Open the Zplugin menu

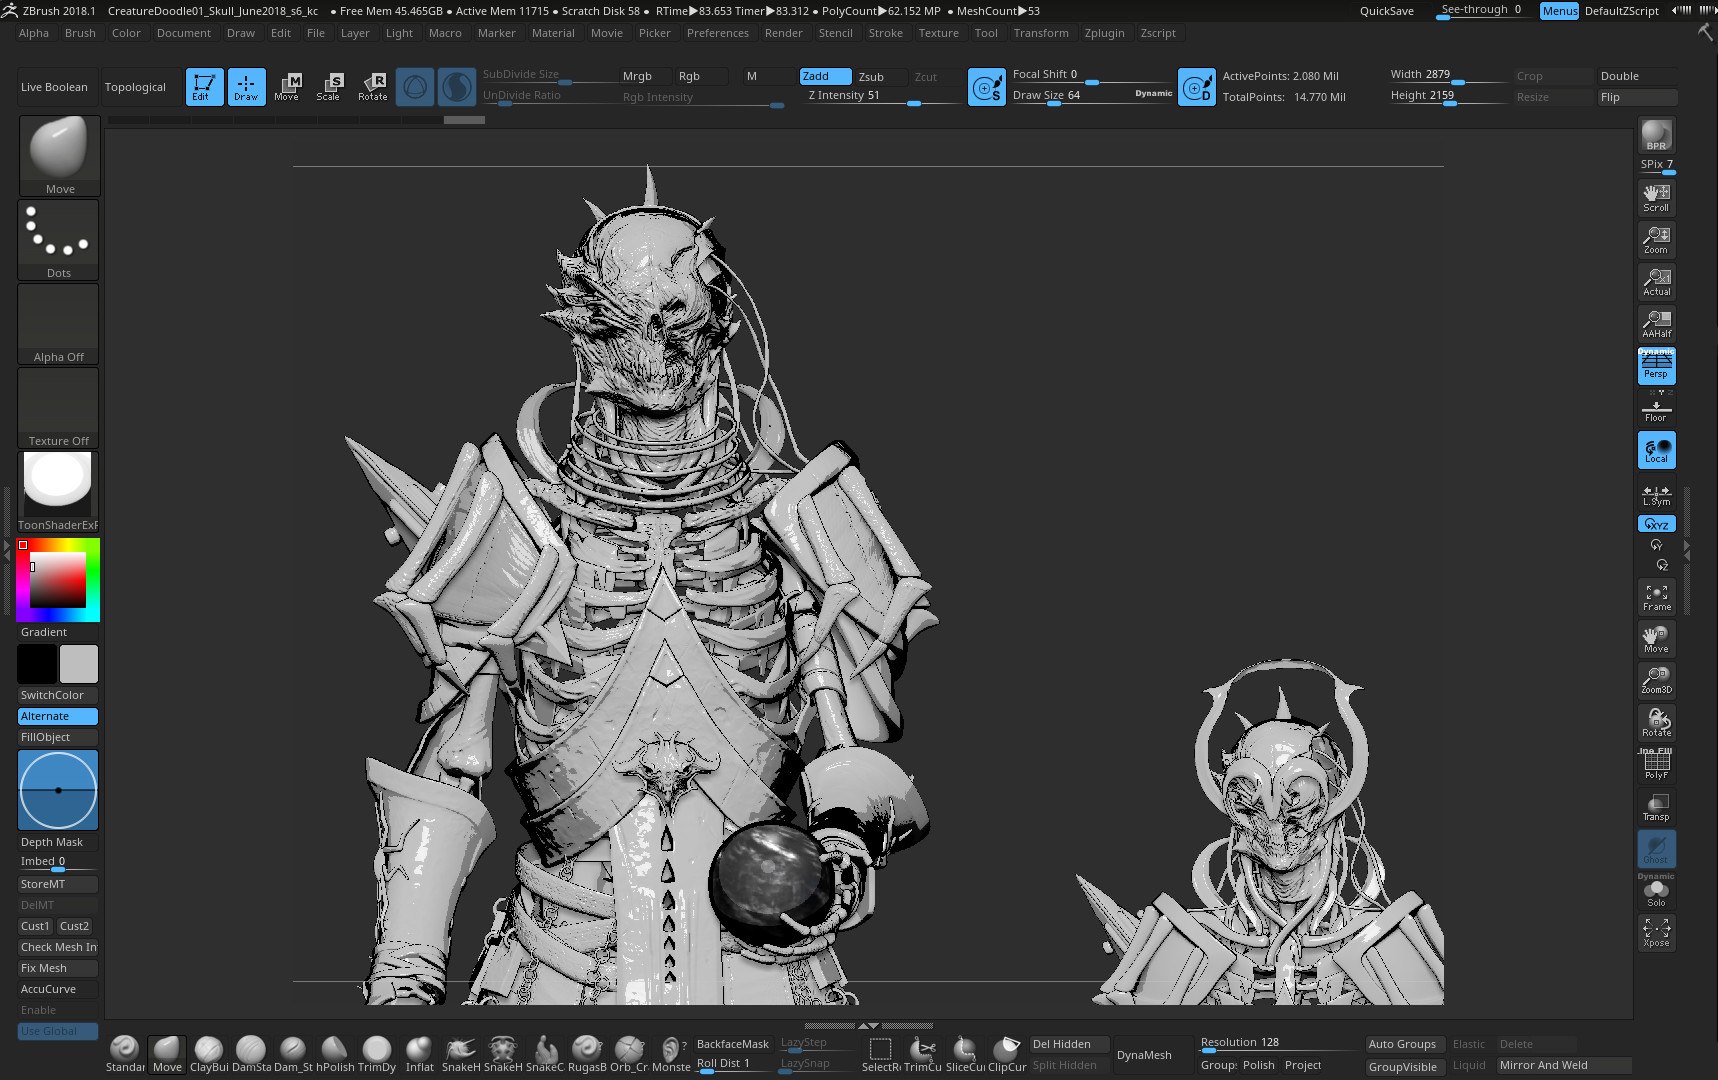pyautogui.click(x=1104, y=33)
